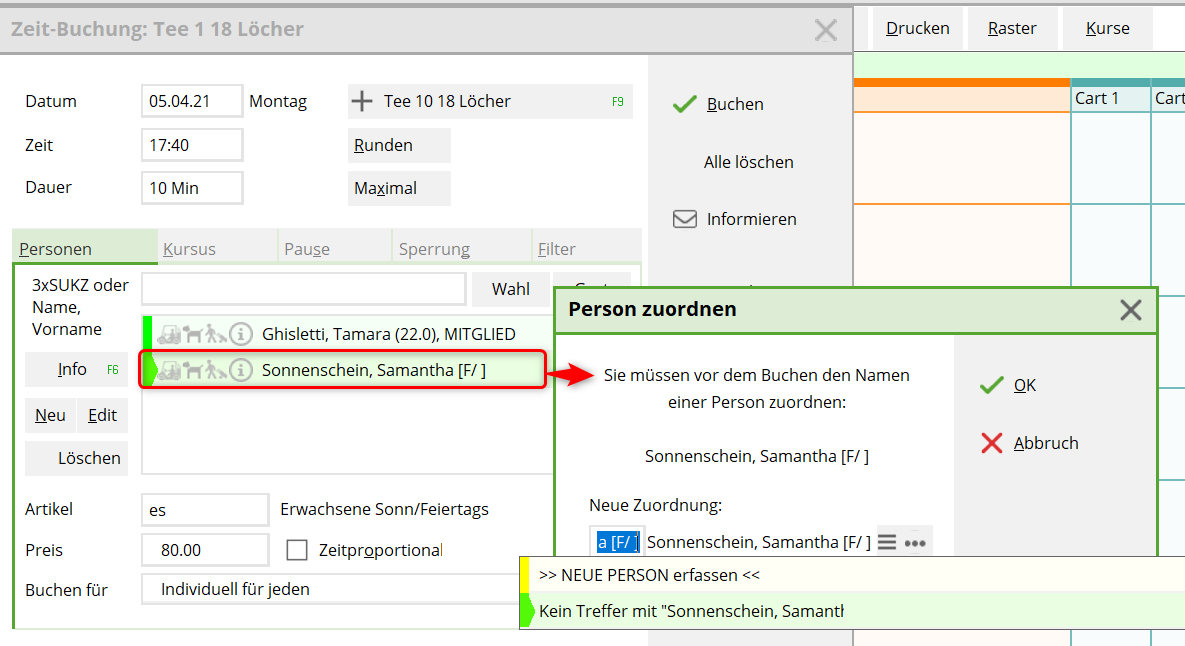
Task: Click the red X next to Abbruch
Action: pyautogui.click(x=992, y=443)
